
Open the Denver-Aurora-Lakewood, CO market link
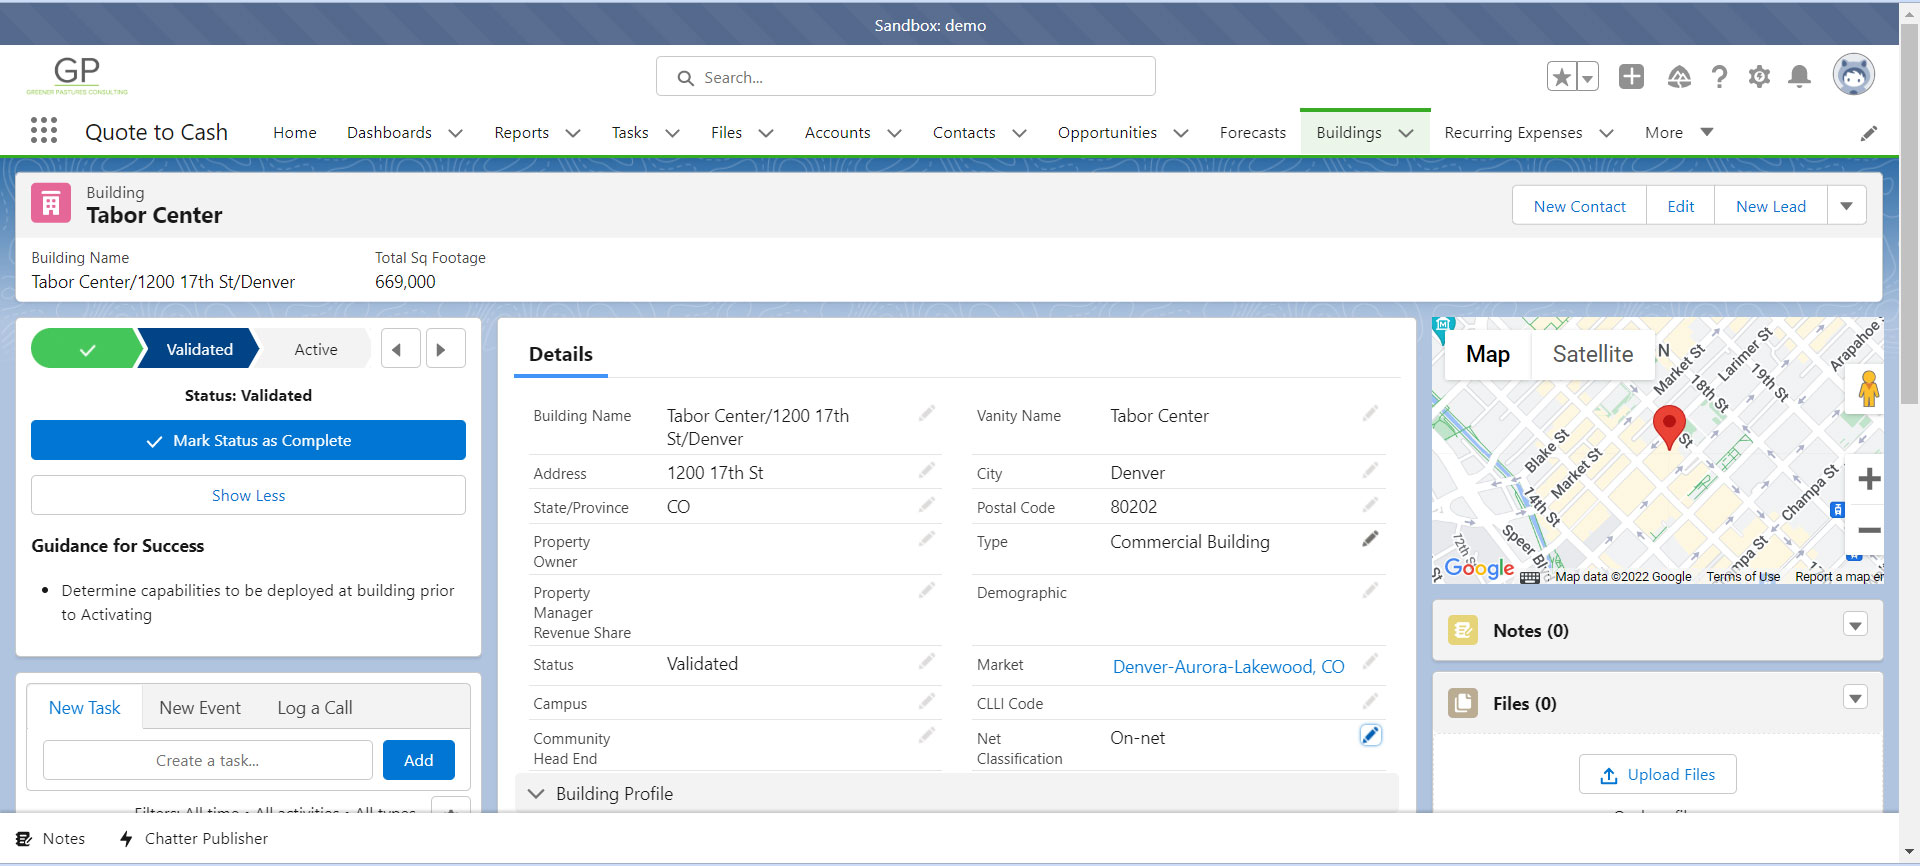point(1228,667)
